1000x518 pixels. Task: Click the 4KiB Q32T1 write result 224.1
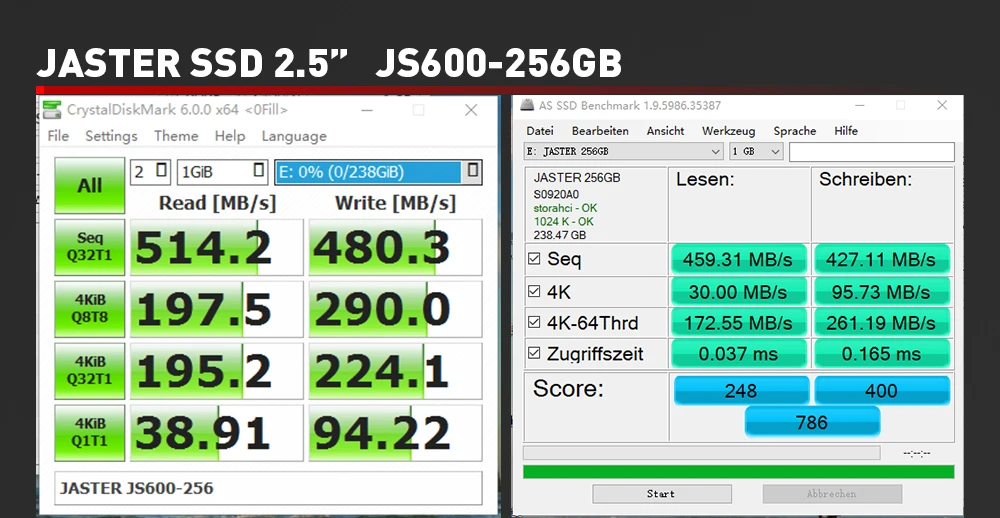coord(395,371)
